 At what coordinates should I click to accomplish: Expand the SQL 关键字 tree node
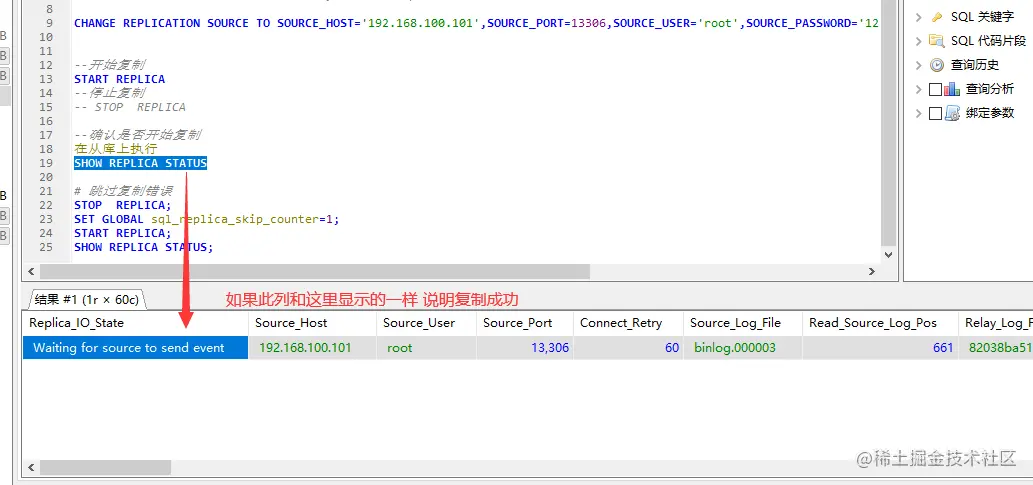pos(919,17)
